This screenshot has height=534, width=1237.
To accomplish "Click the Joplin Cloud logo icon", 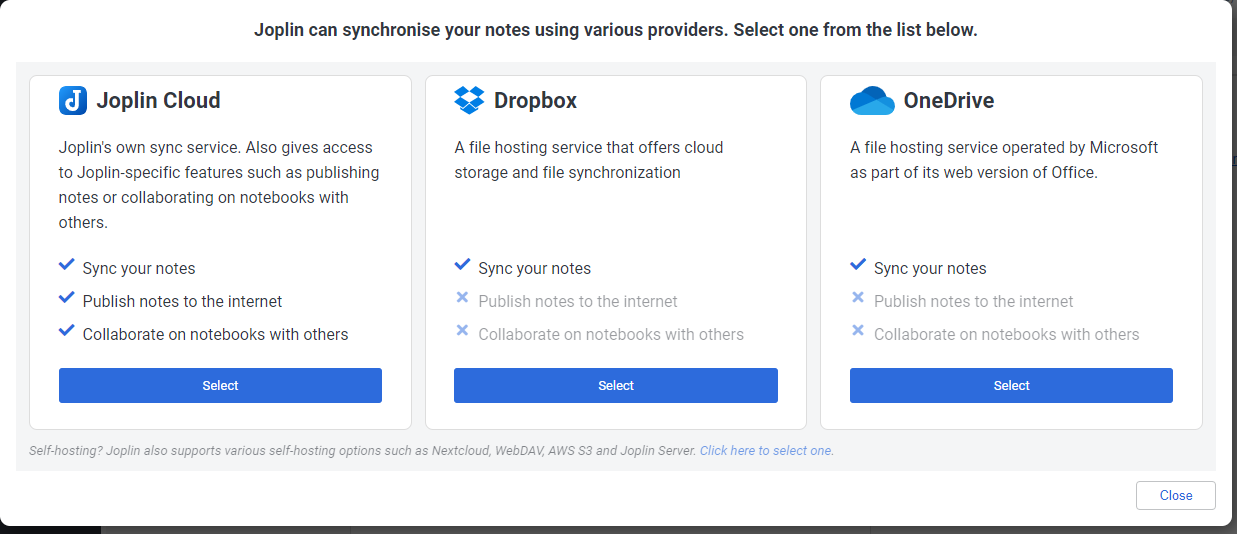I will coord(73,100).
